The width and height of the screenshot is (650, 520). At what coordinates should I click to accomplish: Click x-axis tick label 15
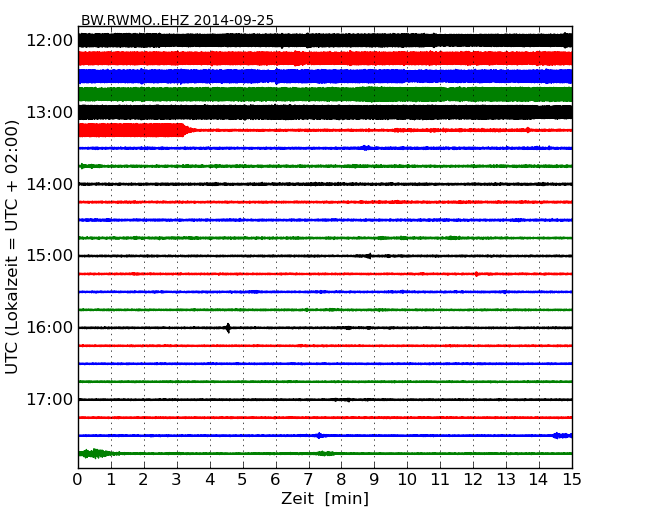click(x=572, y=480)
